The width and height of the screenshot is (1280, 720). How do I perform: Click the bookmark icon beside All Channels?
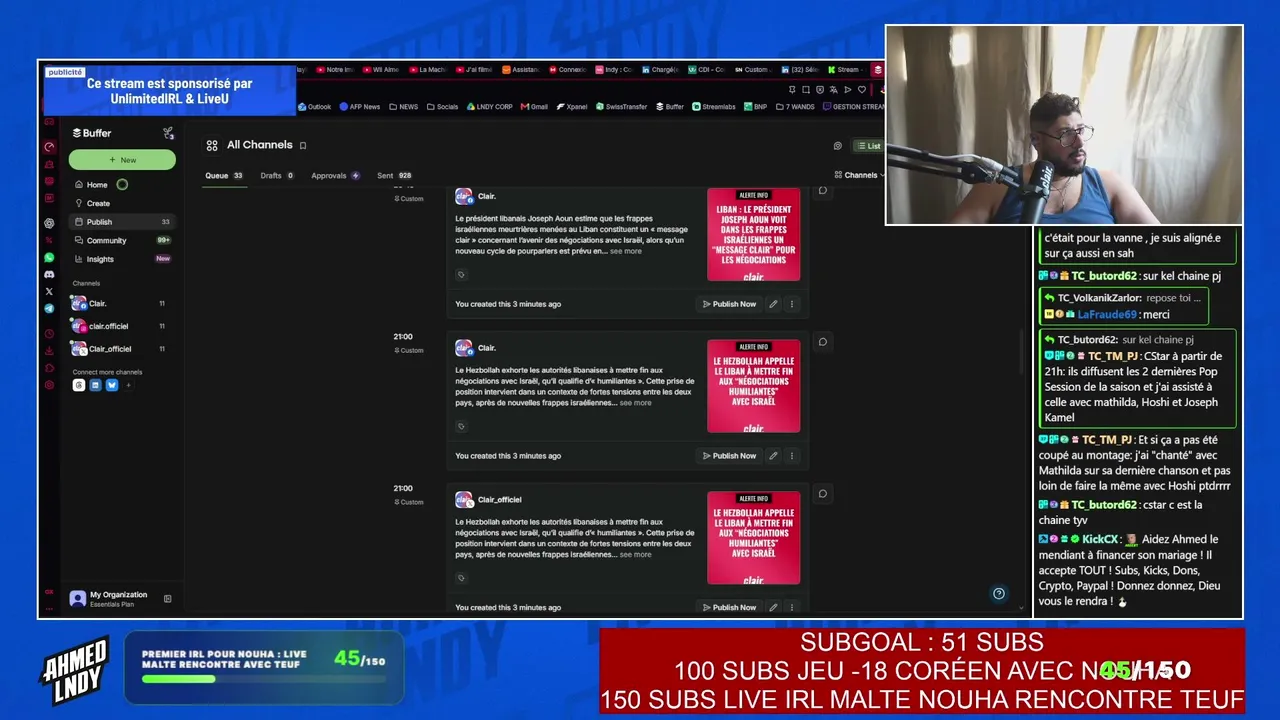303,146
